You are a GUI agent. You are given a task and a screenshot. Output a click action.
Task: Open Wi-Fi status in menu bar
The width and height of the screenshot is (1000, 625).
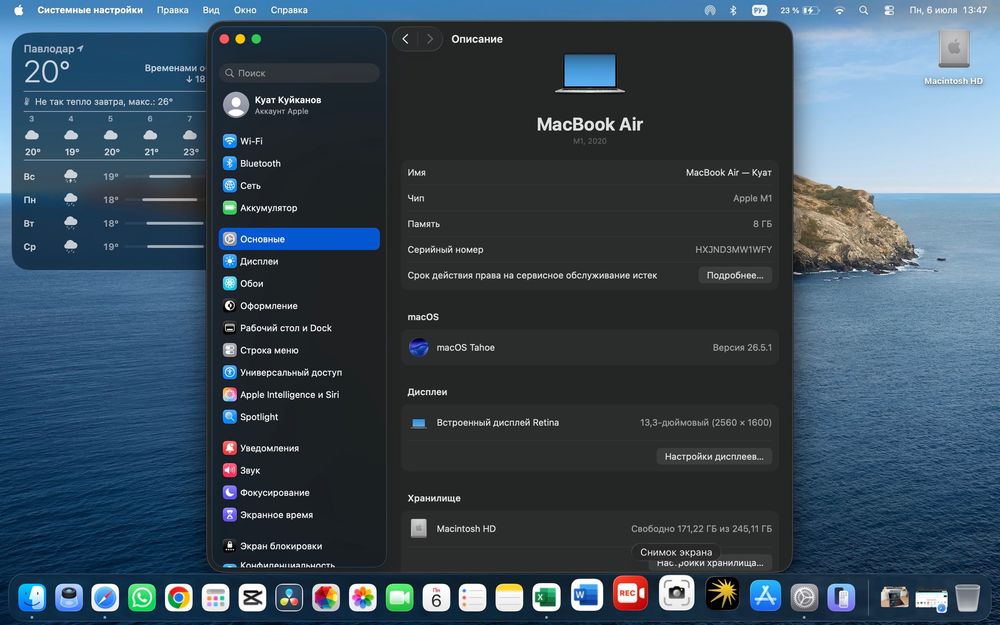pos(839,10)
